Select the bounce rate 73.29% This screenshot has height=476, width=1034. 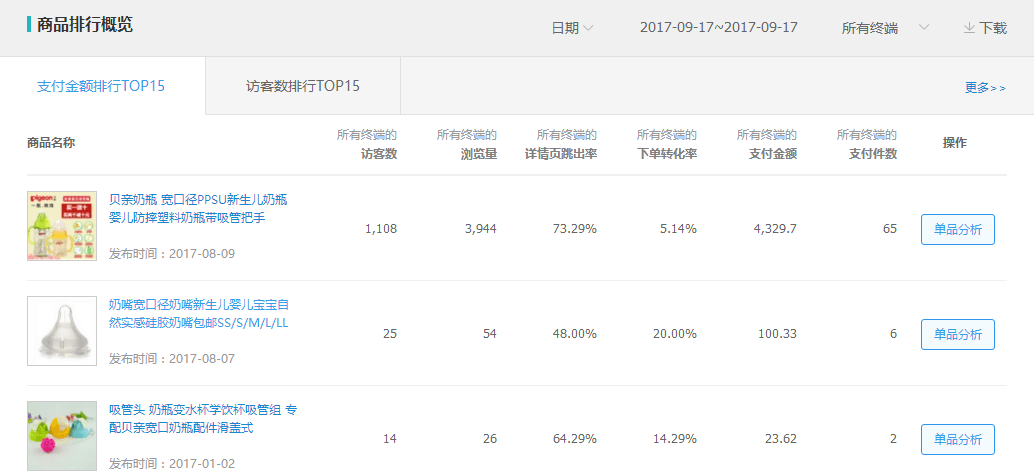pos(575,229)
